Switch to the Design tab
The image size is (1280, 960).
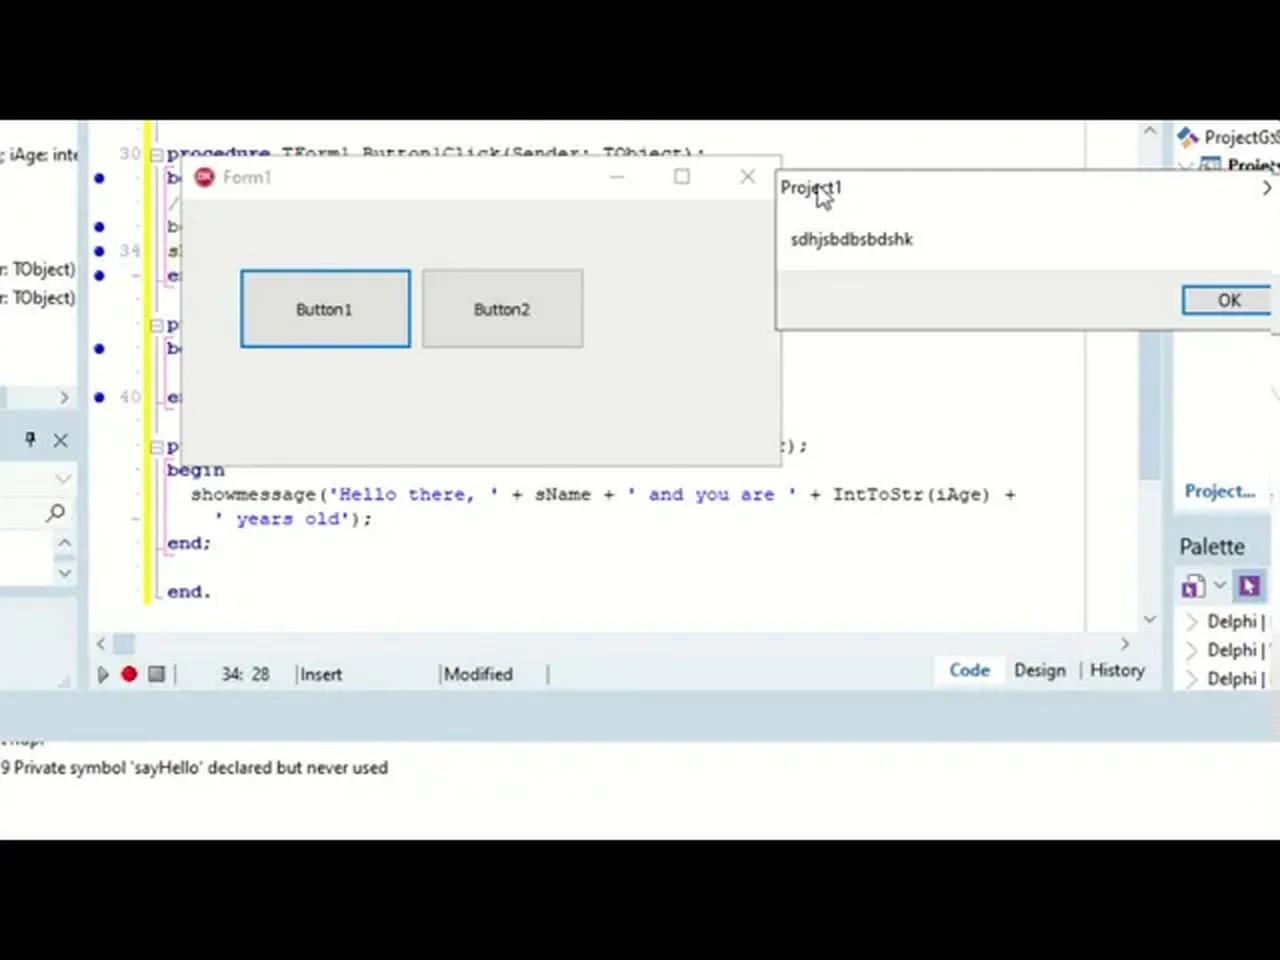point(1039,670)
